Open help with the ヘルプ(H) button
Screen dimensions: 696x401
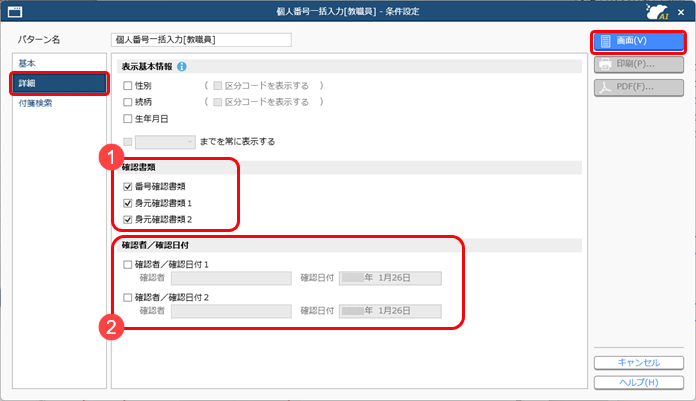pos(638,382)
